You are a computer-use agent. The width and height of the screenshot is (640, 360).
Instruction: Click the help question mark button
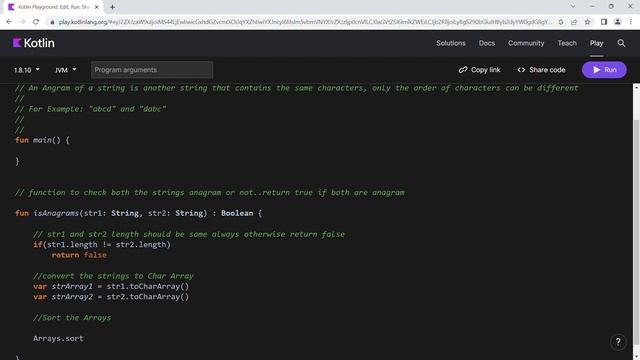pos(618,342)
